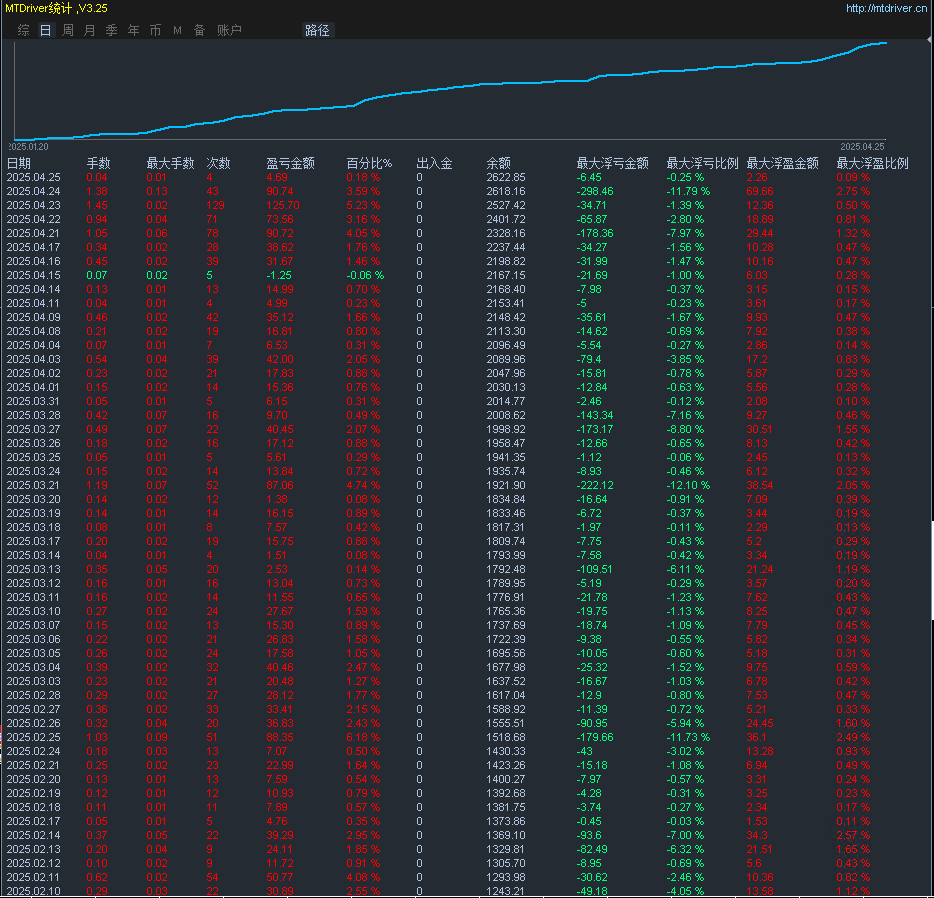Click the 2025.04.25 end date on chart

tap(862, 146)
